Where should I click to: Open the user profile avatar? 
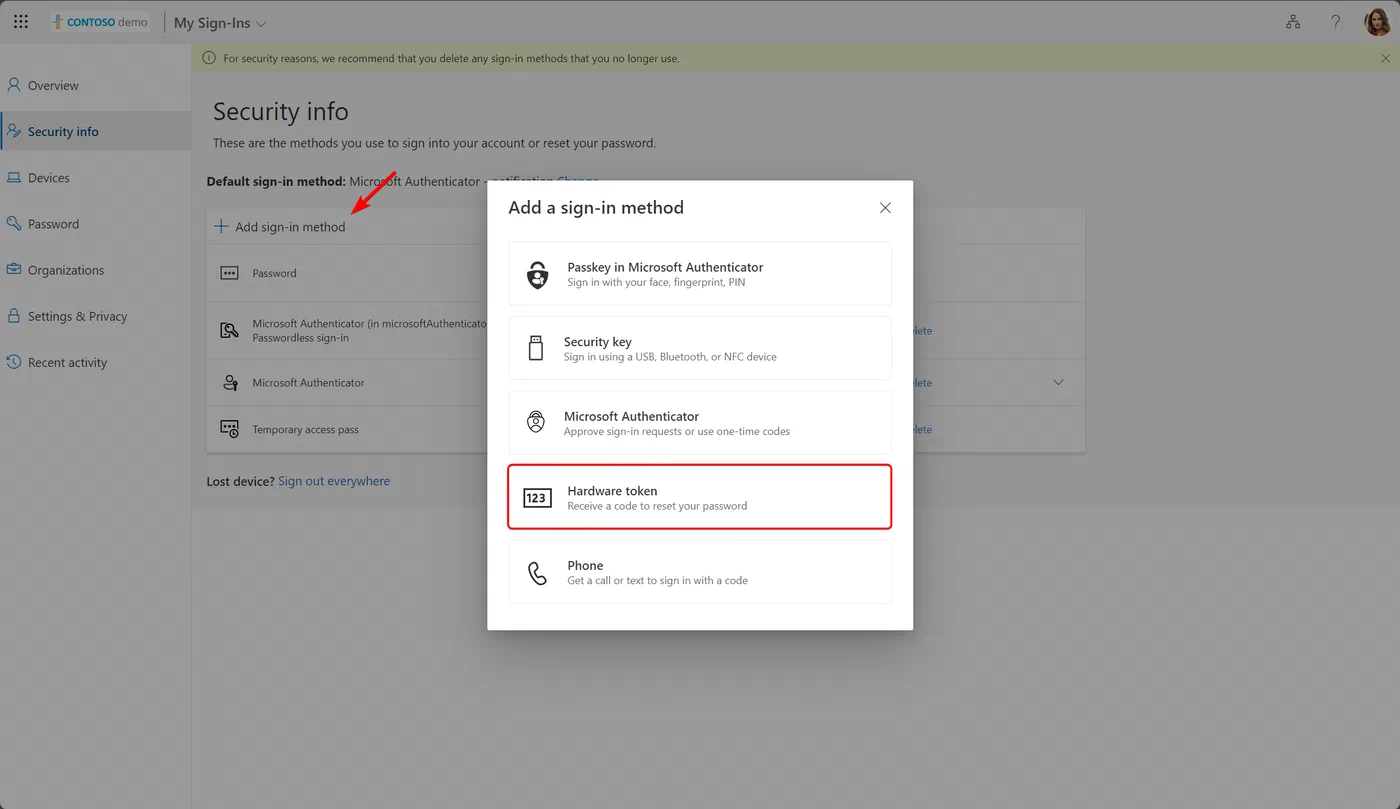click(x=1377, y=22)
